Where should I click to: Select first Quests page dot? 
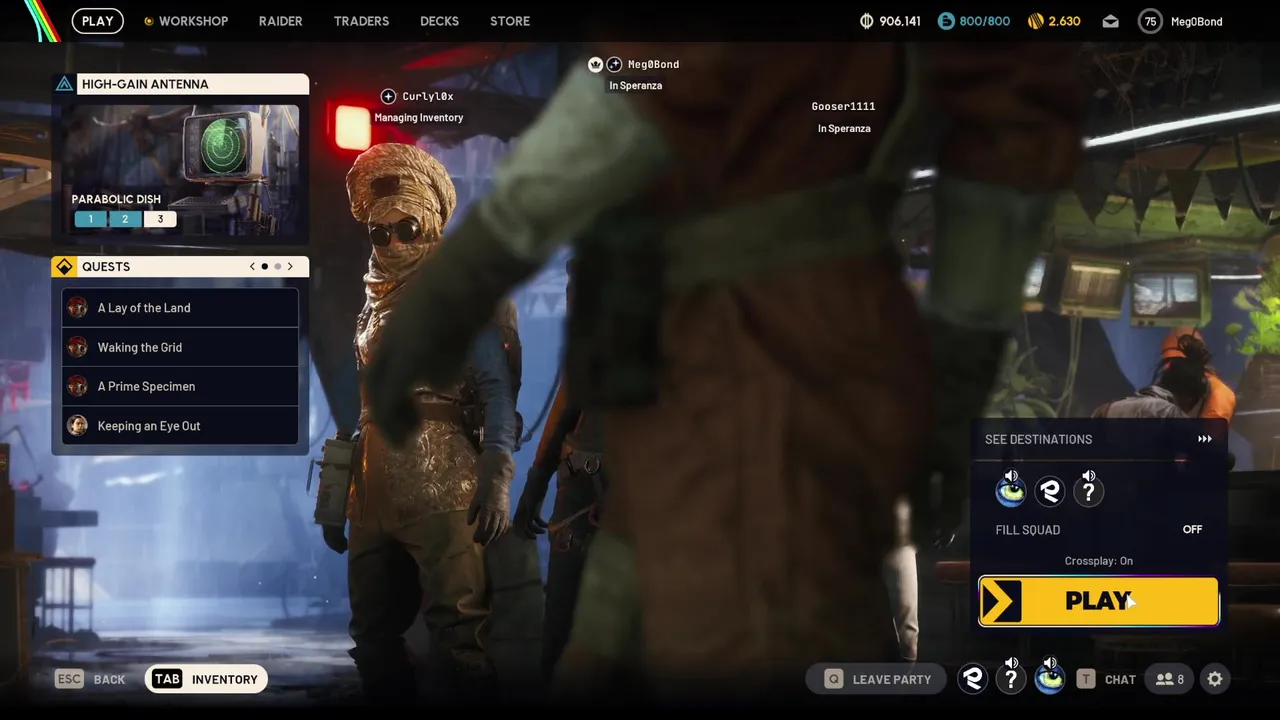pos(264,267)
